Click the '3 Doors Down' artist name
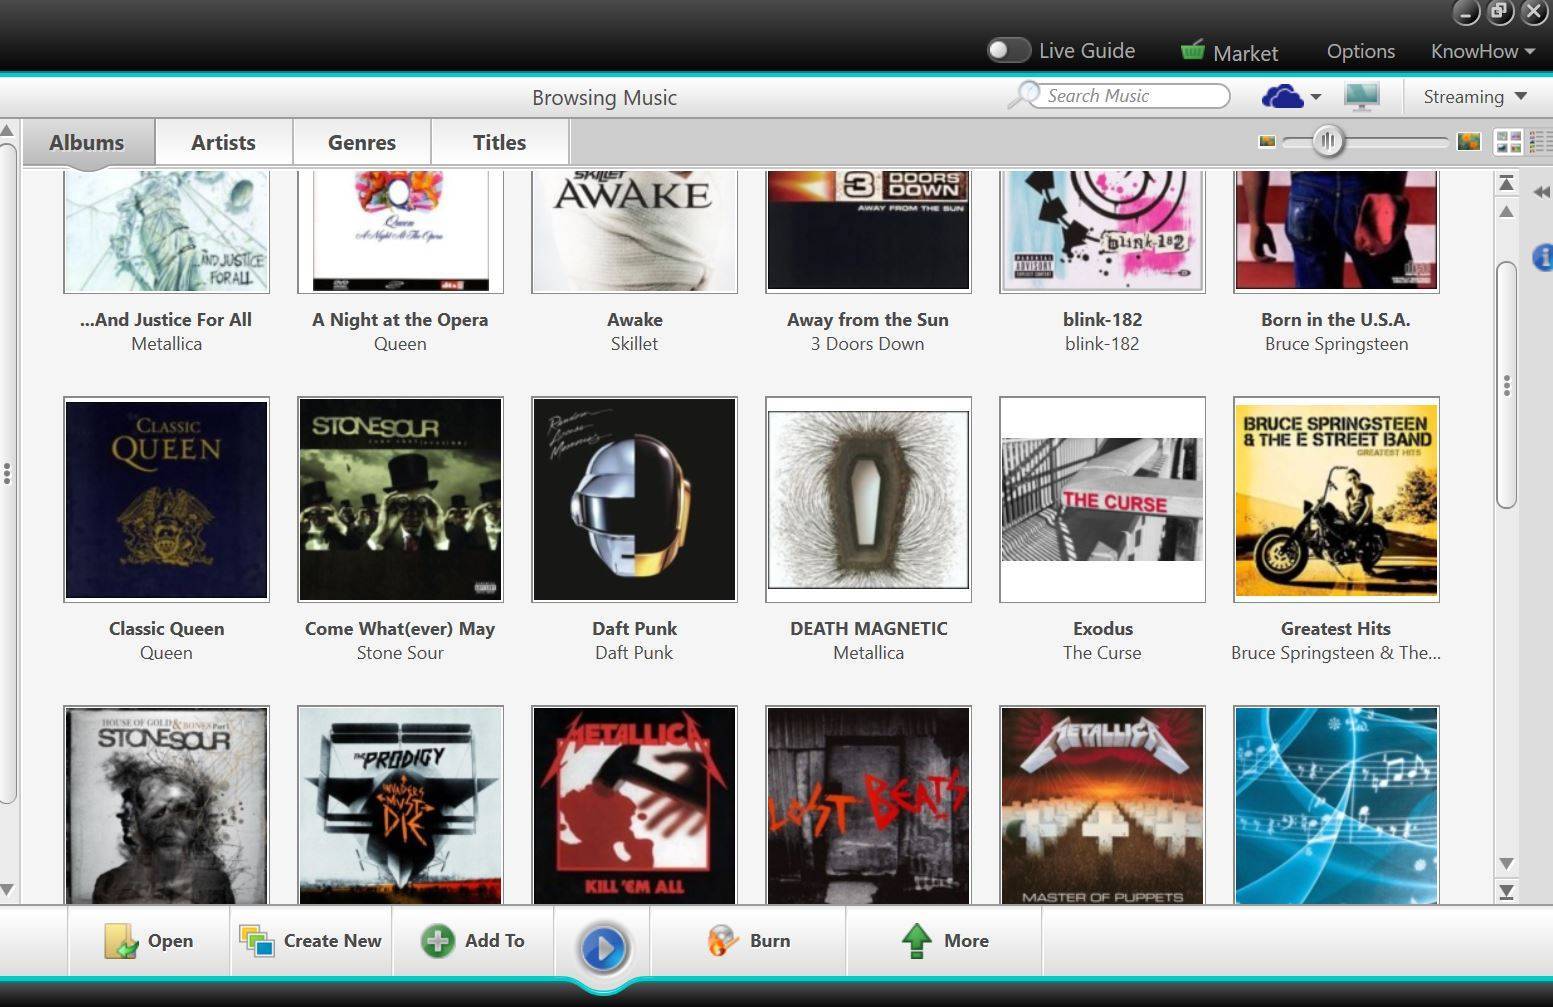This screenshot has width=1553, height=1007. tap(868, 344)
